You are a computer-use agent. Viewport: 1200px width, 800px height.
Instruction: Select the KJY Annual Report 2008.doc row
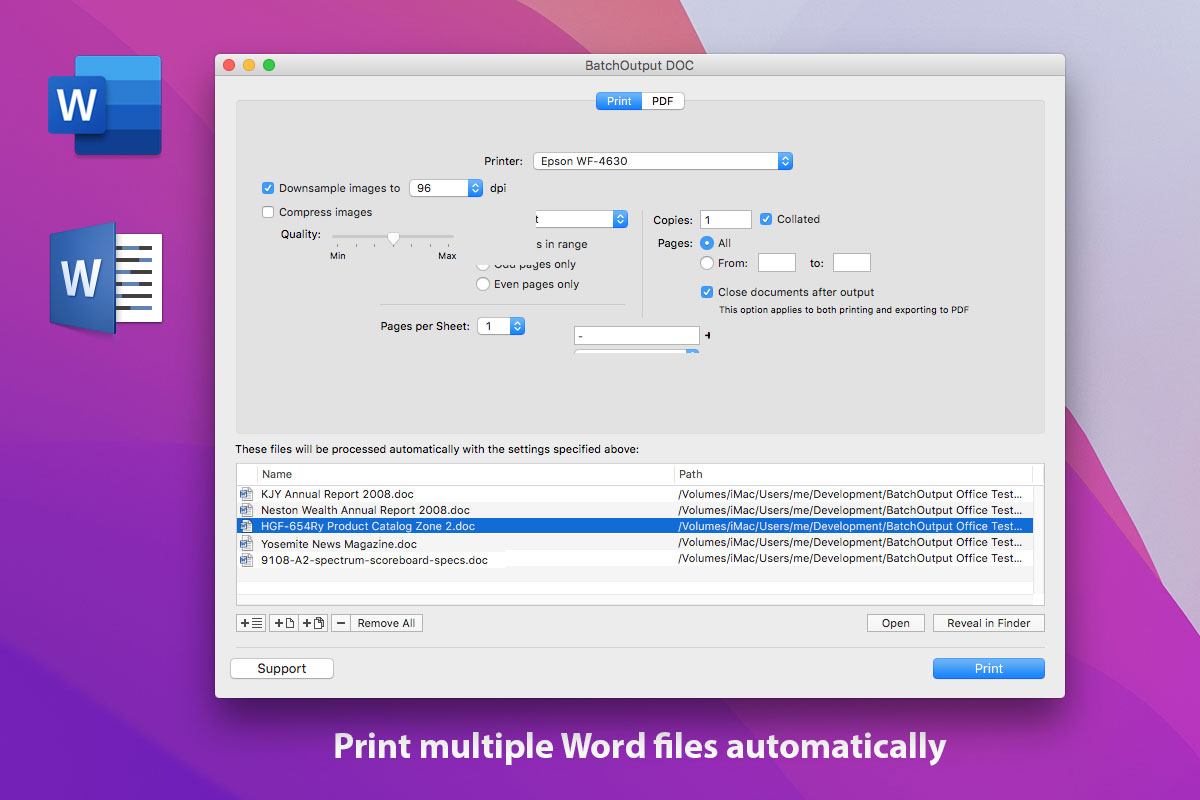click(635, 494)
